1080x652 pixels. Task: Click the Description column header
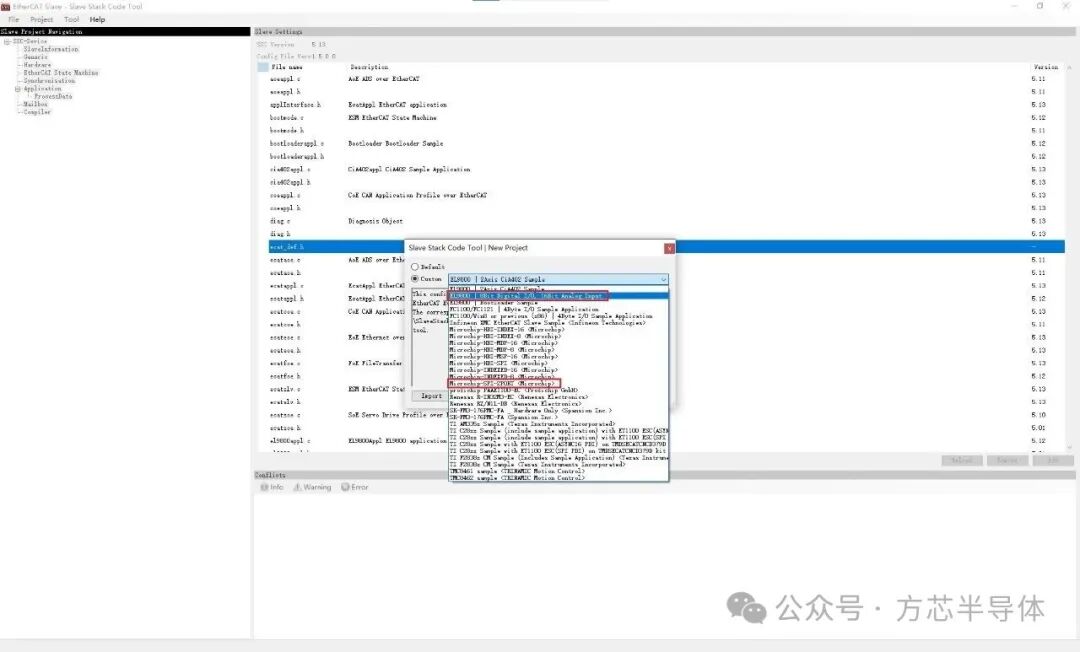[x=369, y=67]
